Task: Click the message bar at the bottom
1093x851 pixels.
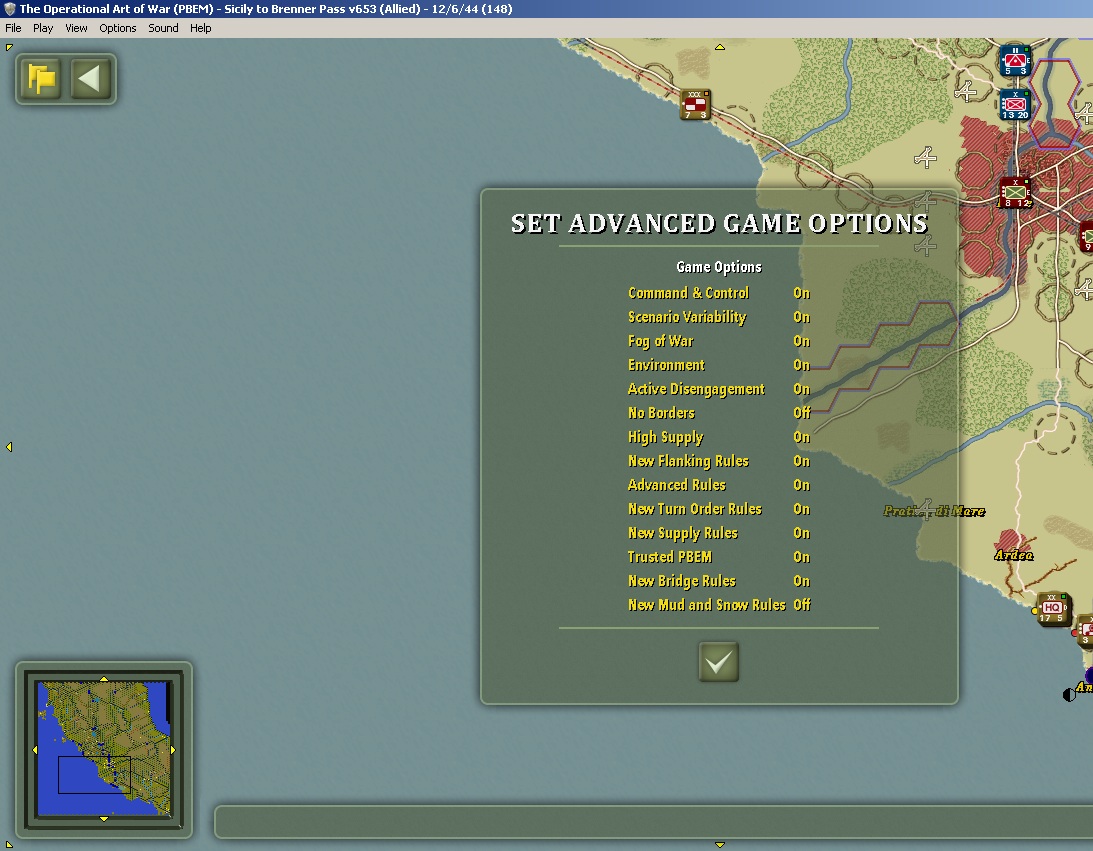Action: point(653,822)
